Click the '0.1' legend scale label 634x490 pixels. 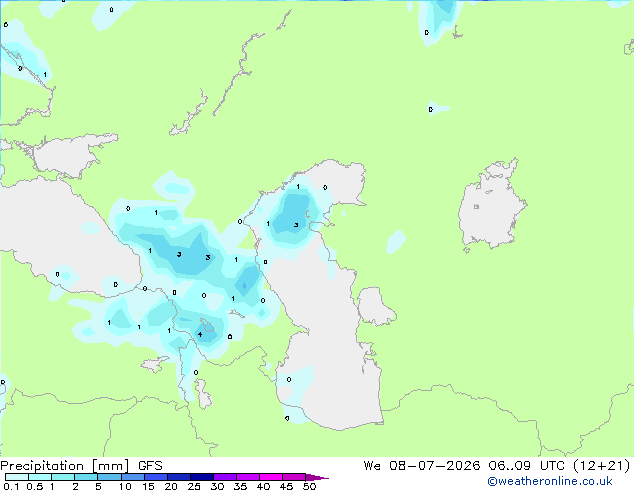click(11, 486)
